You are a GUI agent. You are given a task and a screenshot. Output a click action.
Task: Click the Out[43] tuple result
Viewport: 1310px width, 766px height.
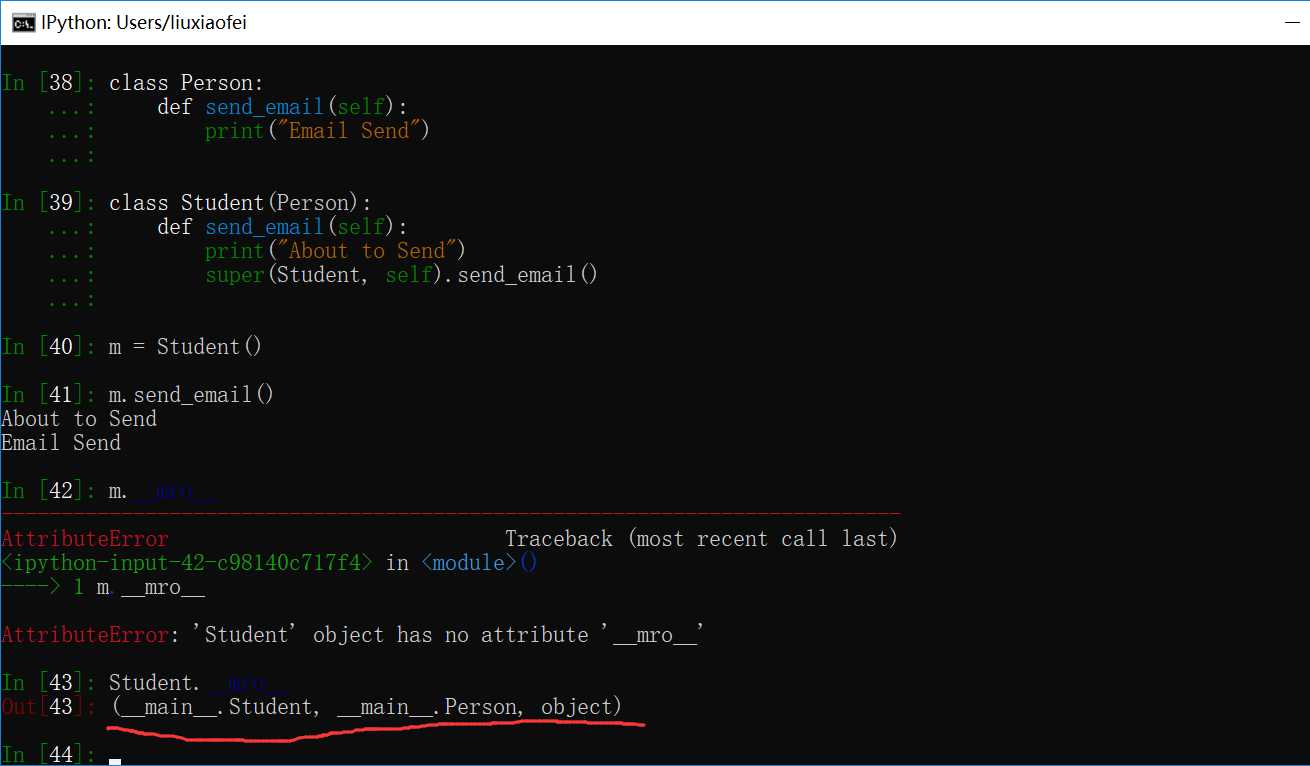pyautogui.click(x=367, y=707)
